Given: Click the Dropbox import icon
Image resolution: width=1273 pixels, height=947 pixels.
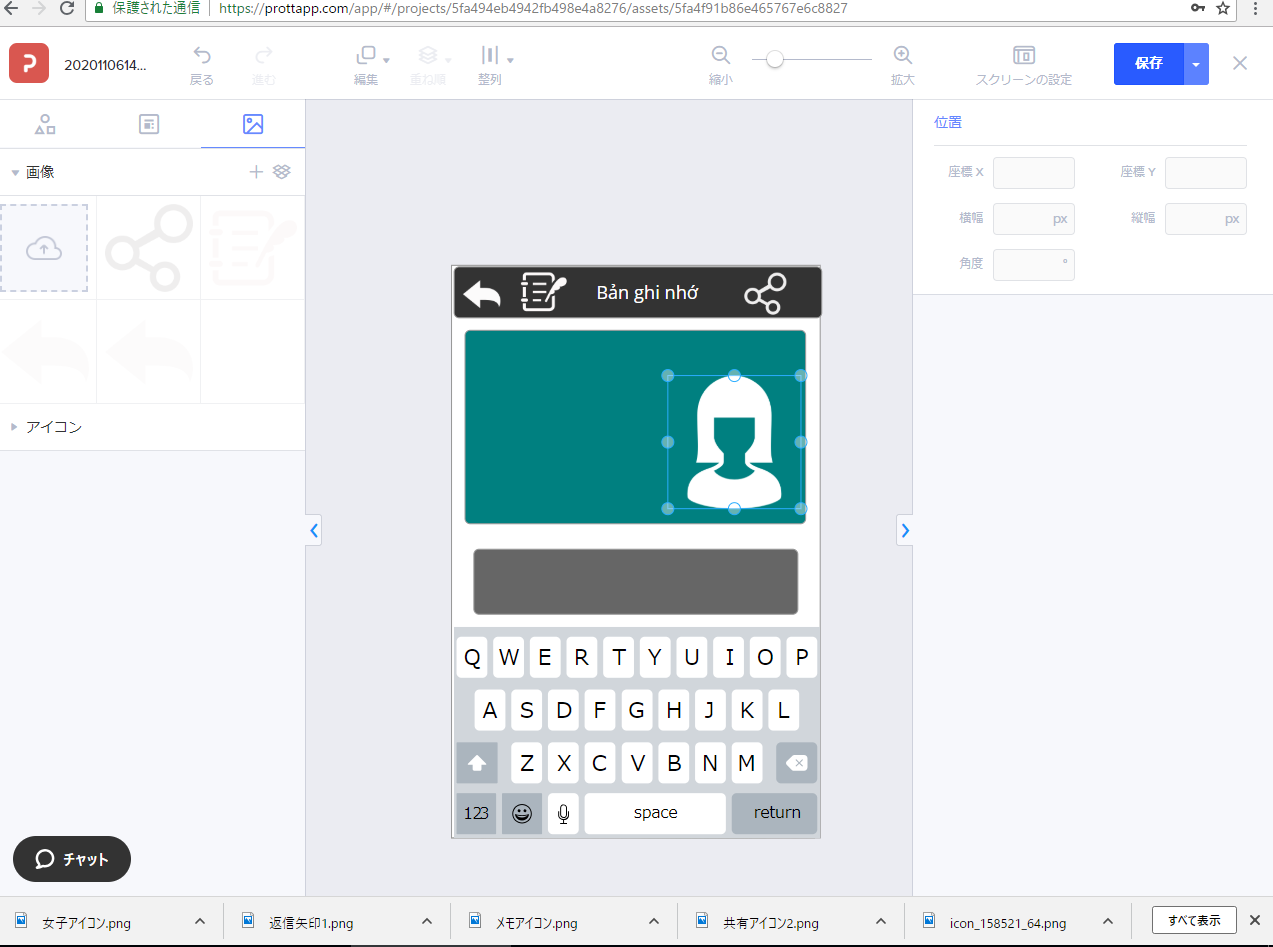Looking at the screenshot, I should tap(282, 172).
